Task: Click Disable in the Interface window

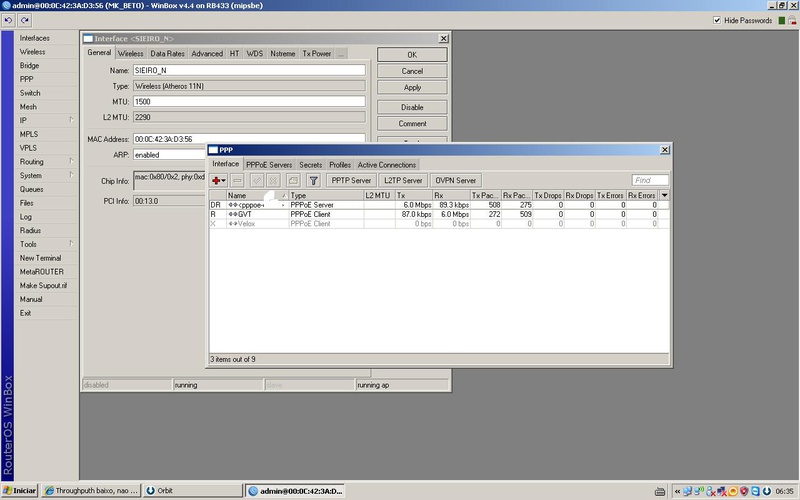Action: (412, 108)
